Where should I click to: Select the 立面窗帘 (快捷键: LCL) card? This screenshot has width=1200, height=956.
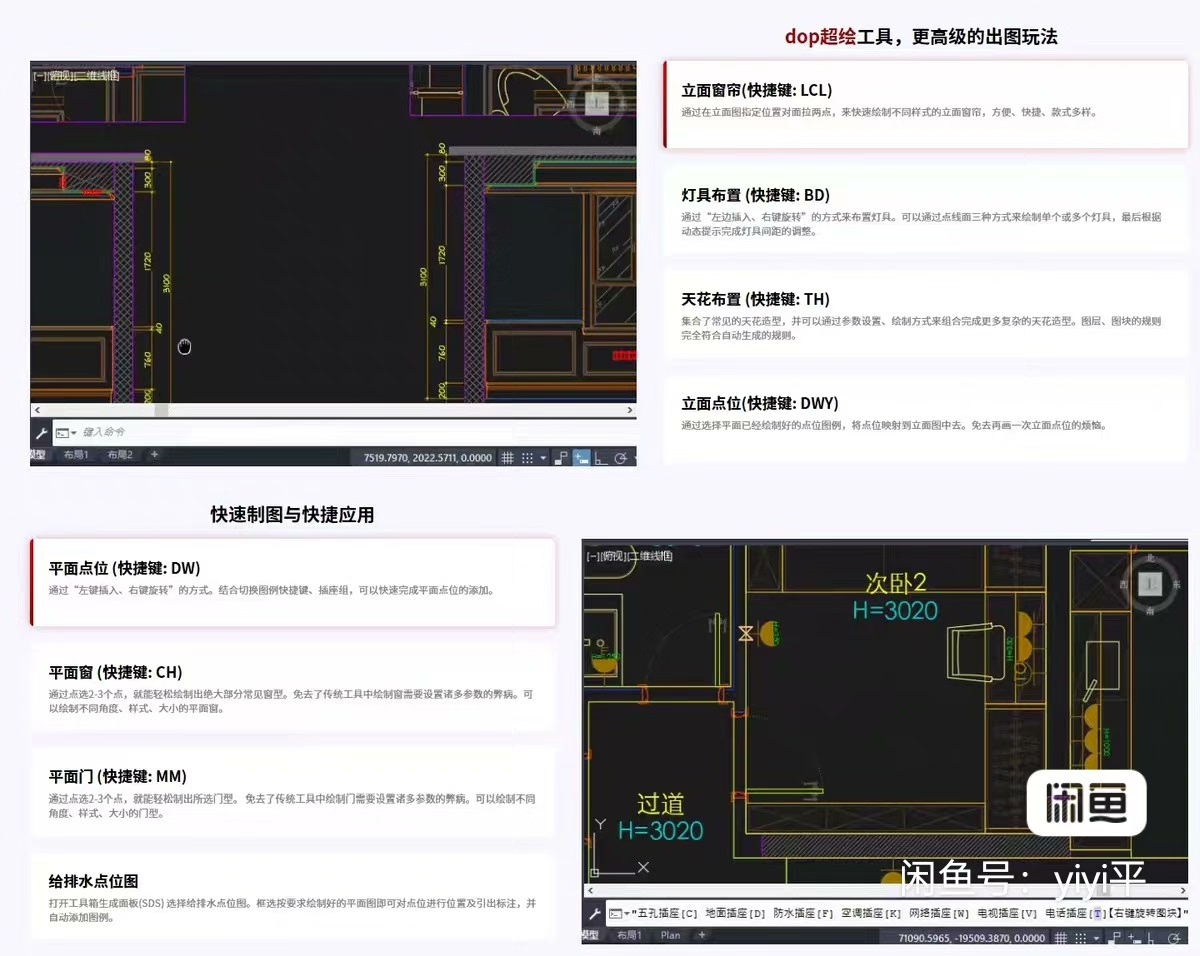tap(926, 104)
